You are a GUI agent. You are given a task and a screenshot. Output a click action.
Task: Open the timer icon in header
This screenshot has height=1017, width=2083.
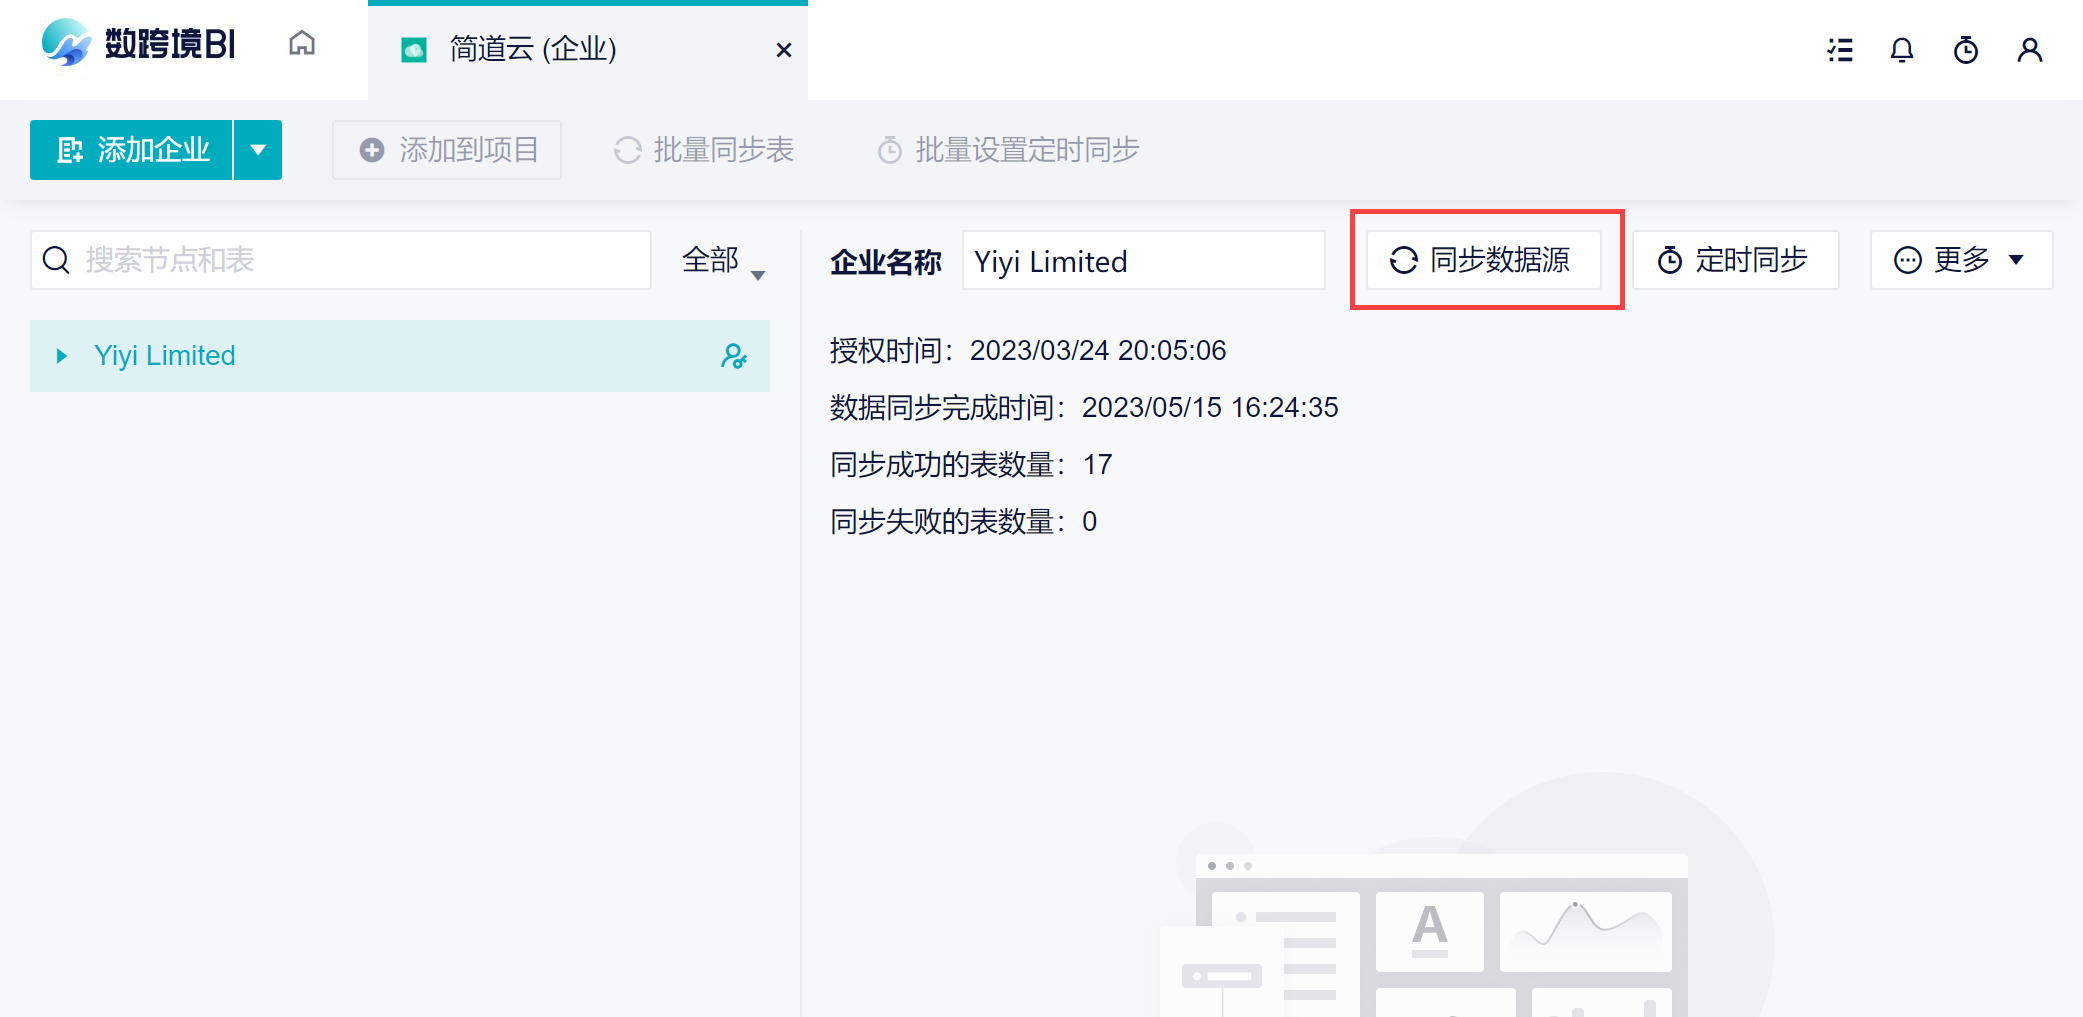[x=1966, y=50]
